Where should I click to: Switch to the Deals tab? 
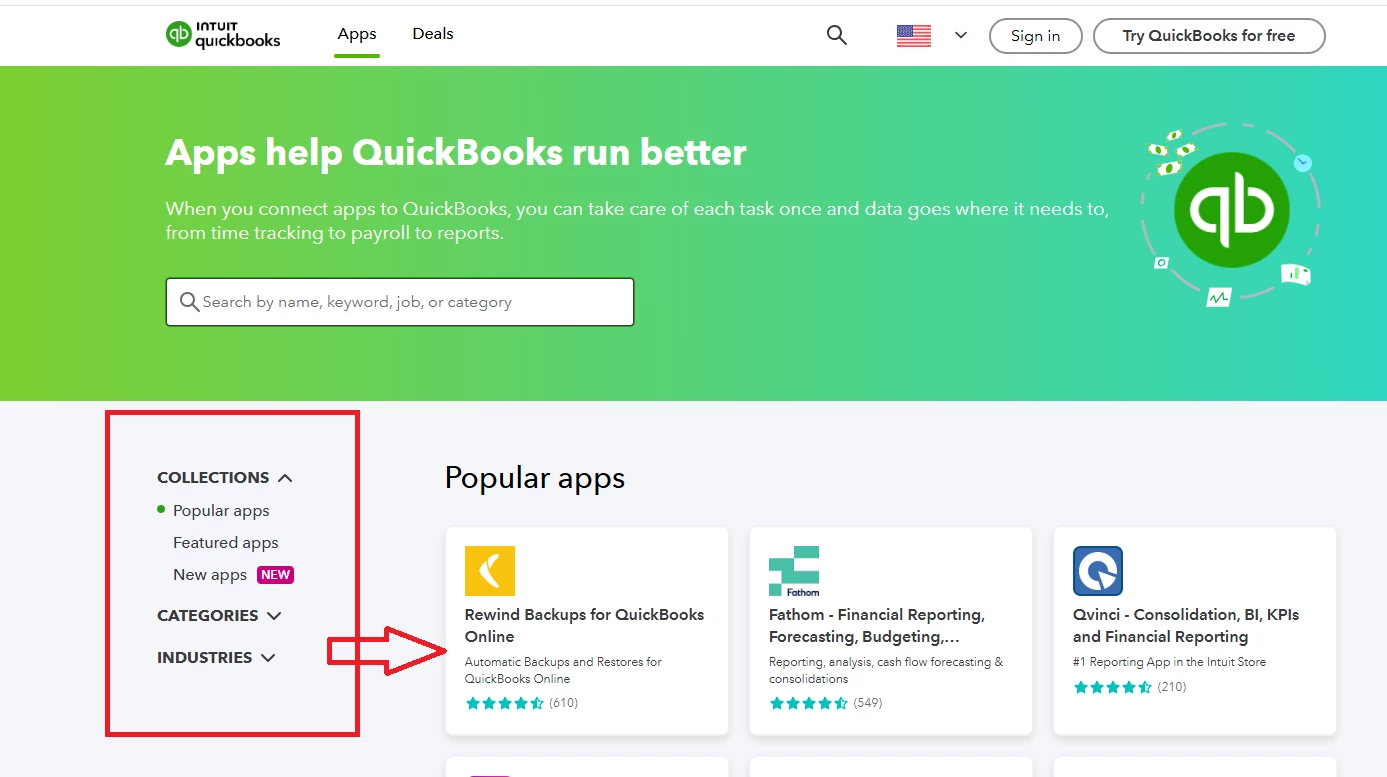point(433,34)
